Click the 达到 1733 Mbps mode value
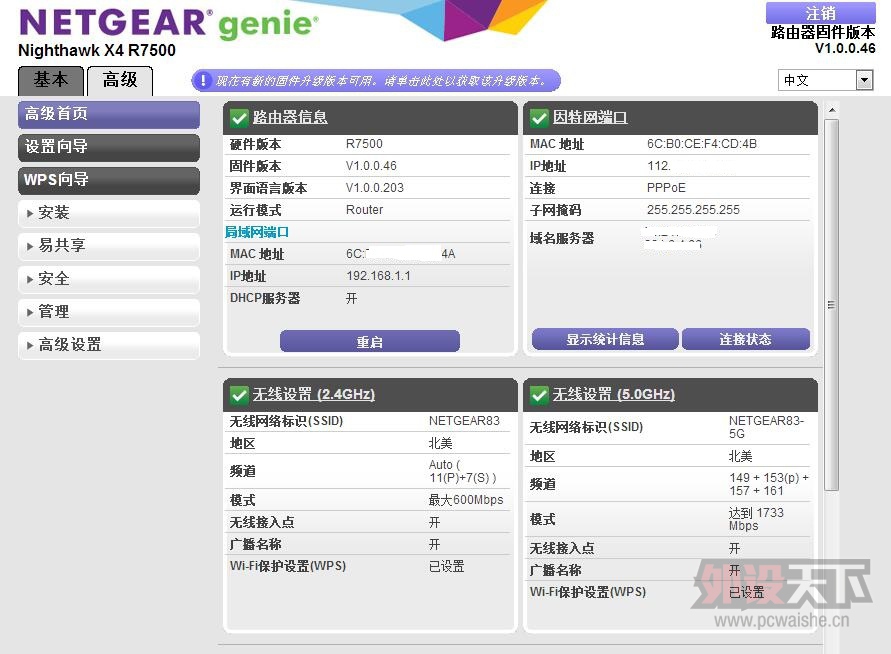Viewport: 891px width, 654px height. (x=756, y=519)
